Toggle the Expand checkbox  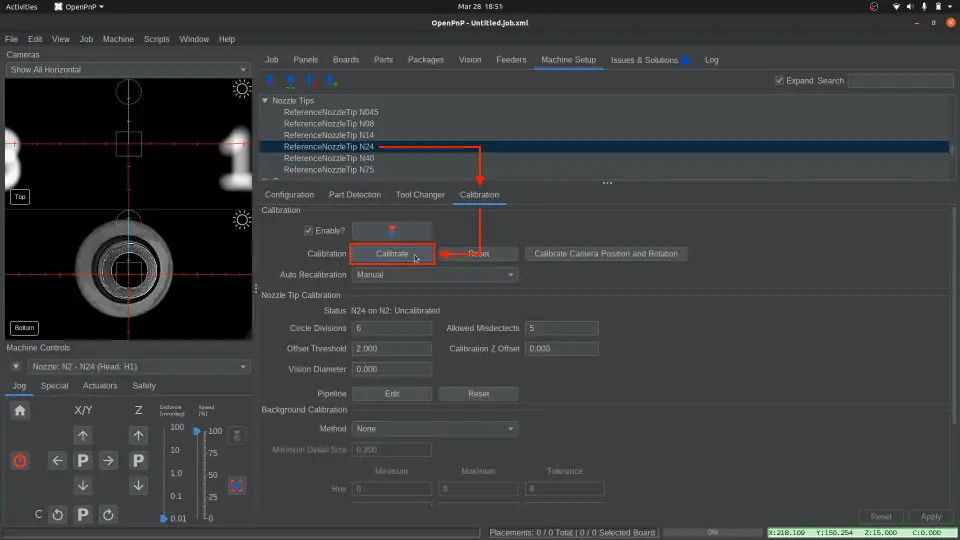click(779, 81)
